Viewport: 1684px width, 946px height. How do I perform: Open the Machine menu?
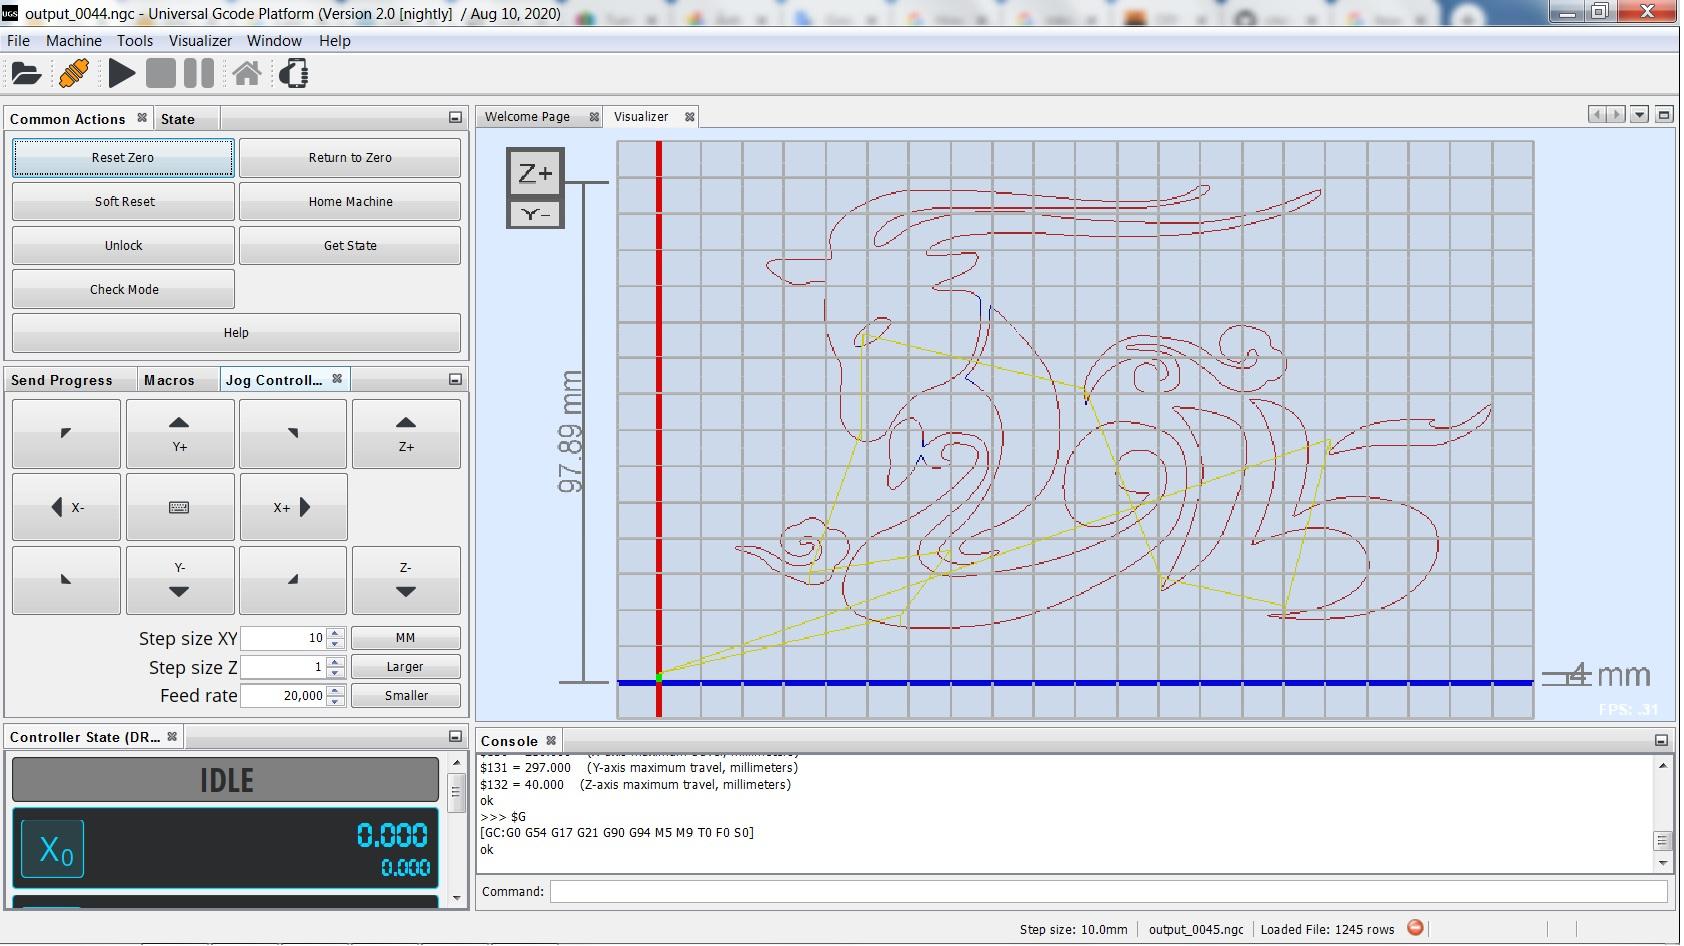pyautogui.click(x=74, y=41)
